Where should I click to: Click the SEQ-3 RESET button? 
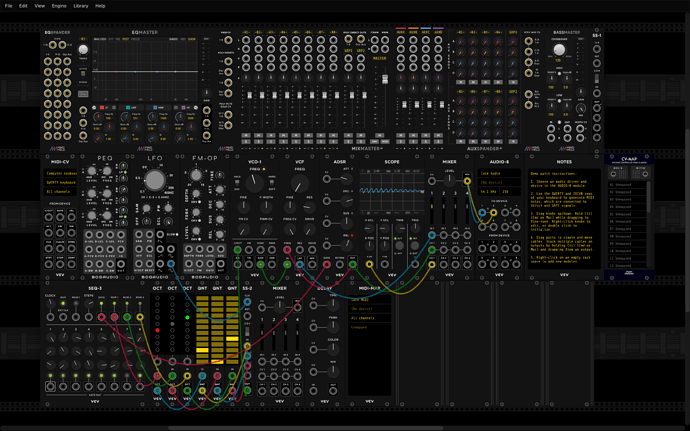pyautogui.click(x=76, y=303)
